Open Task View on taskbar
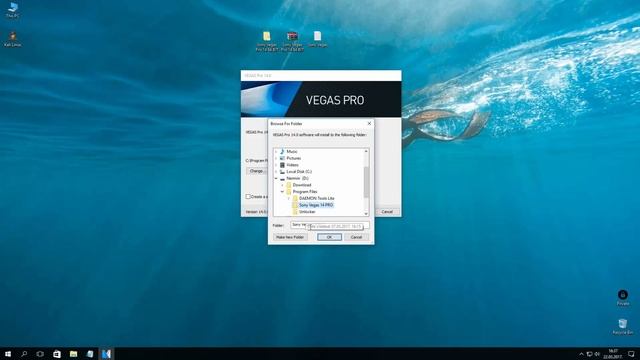 click(40, 354)
